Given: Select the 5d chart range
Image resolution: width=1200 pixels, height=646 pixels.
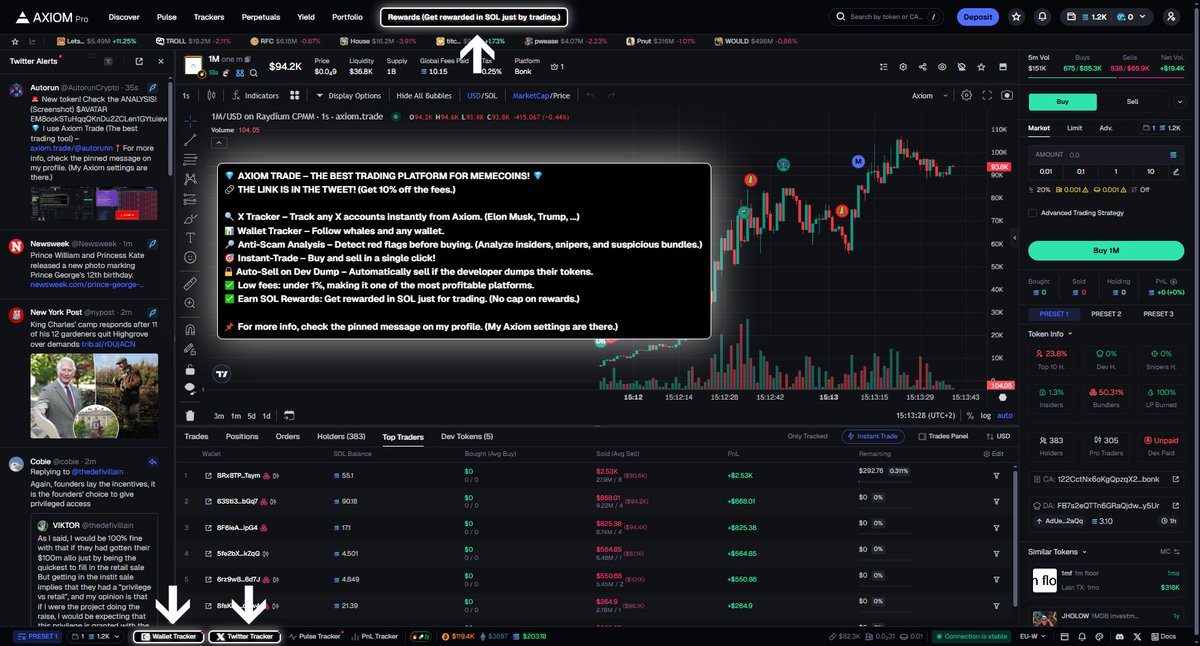Looking at the screenshot, I should (251, 415).
